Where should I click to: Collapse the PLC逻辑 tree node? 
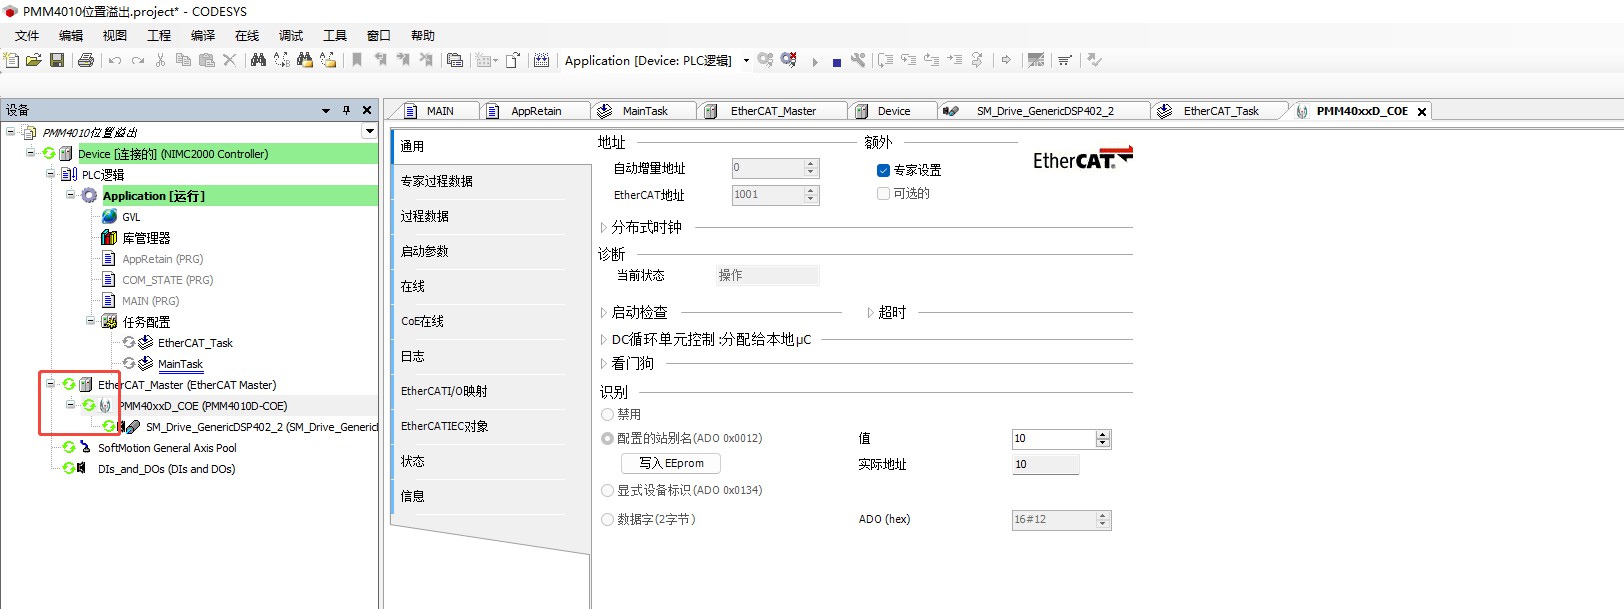[x=50, y=173]
